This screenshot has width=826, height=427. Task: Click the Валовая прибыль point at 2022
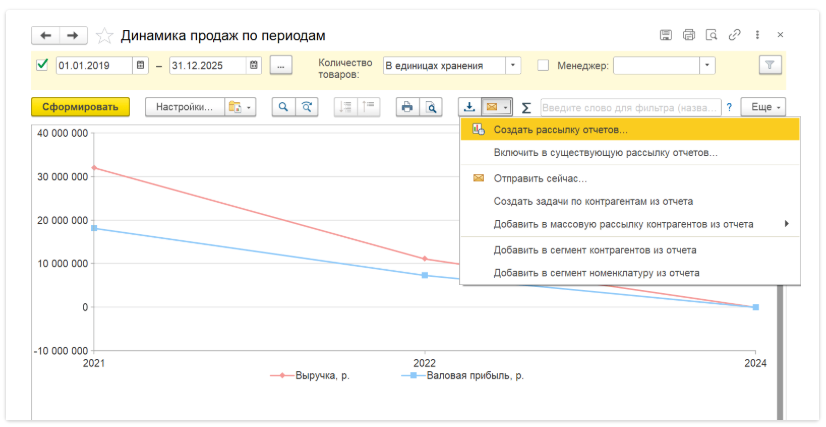[x=425, y=275]
